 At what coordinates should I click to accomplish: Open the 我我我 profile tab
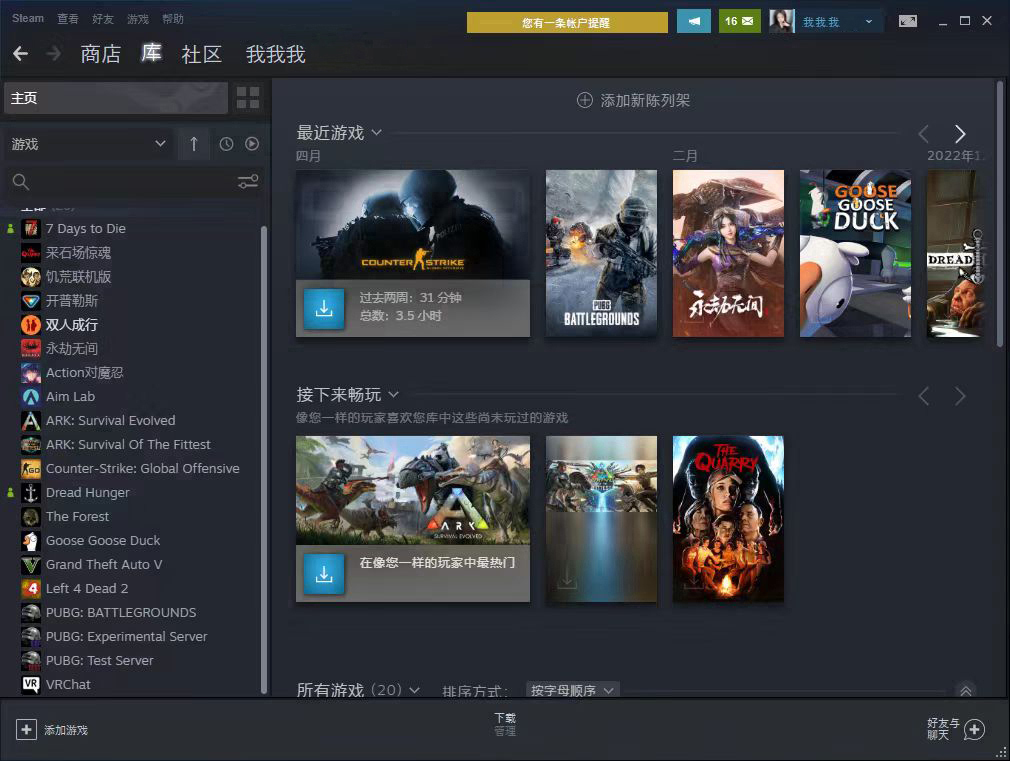[x=276, y=54]
